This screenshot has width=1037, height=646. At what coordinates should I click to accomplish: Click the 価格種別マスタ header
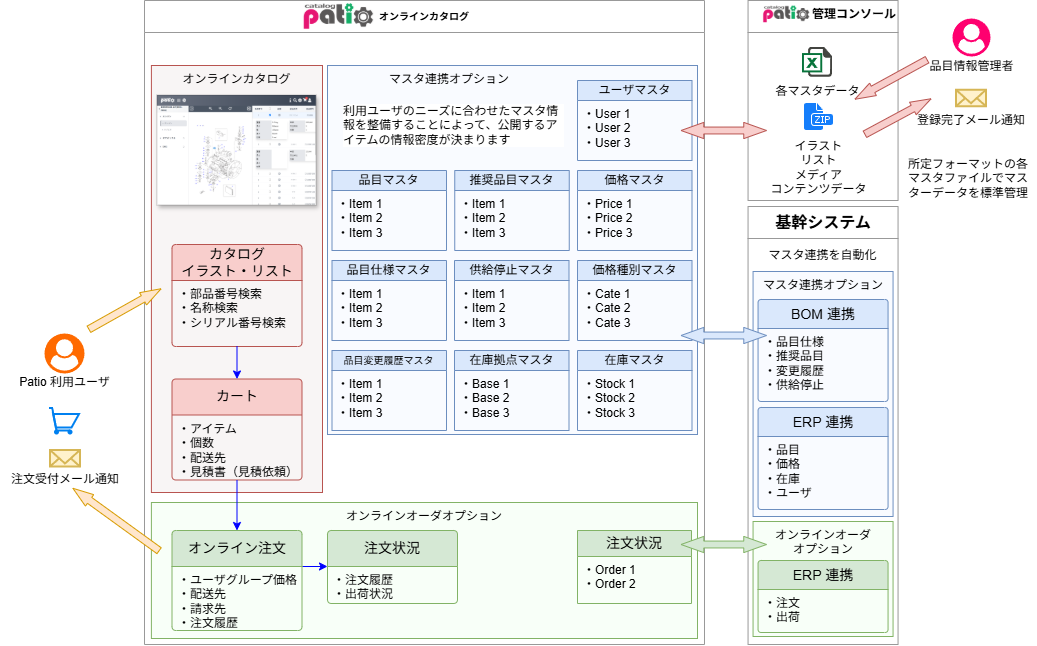634,270
